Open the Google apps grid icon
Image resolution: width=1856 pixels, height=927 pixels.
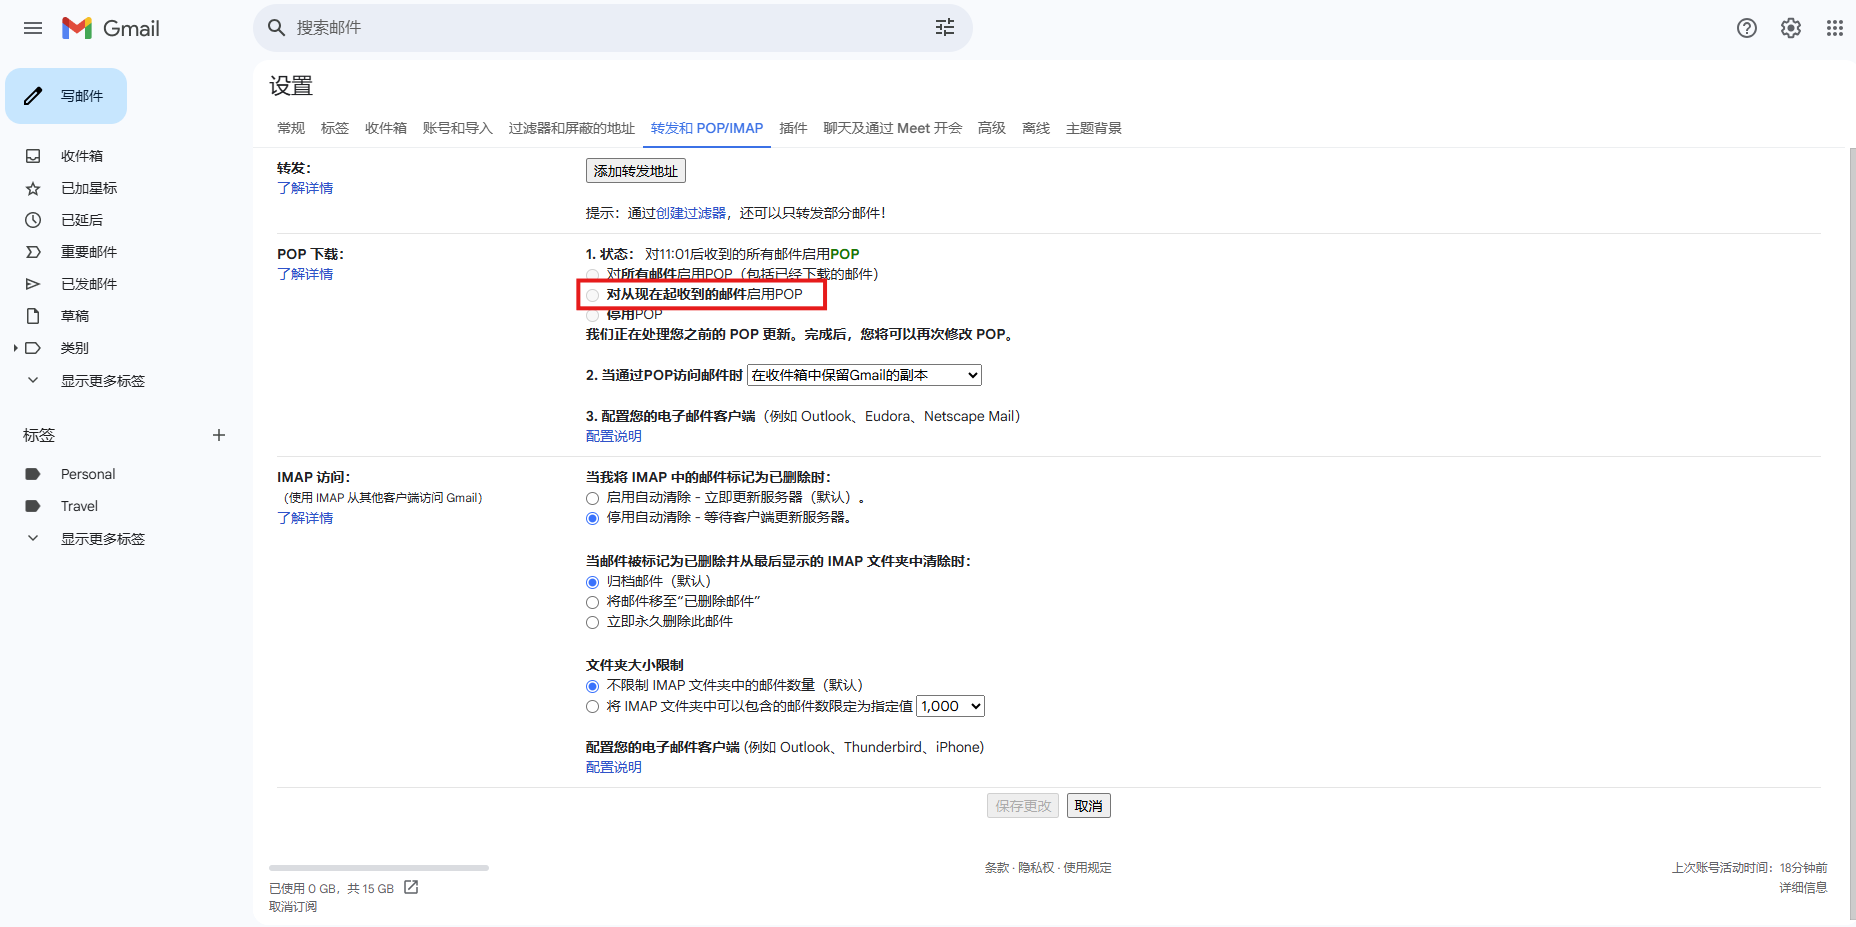[x=1834, y=28]
